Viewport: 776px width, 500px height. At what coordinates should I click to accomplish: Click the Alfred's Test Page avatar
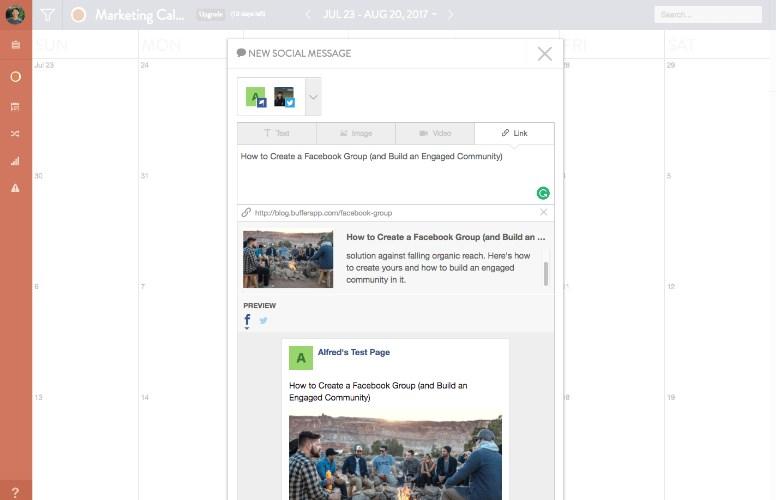tap(301, 358)
